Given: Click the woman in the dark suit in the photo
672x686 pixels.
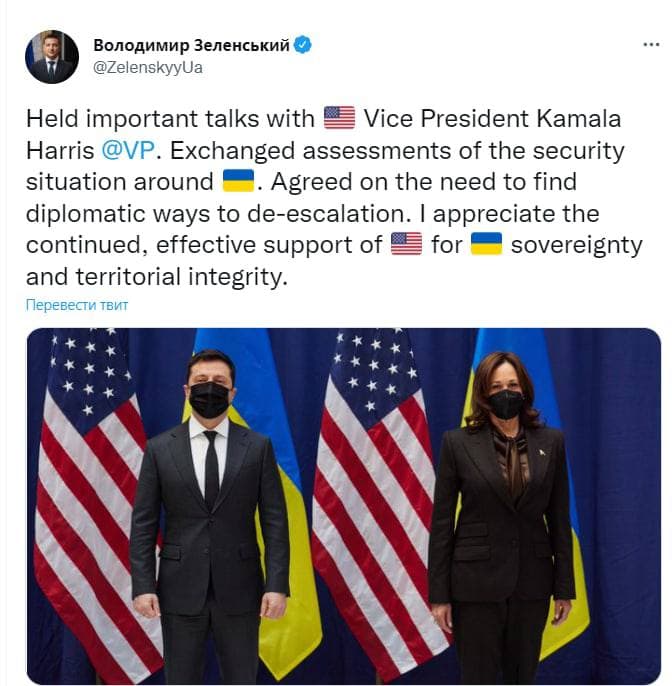Looking at the screenshot, I should click(x=501, y=518).
